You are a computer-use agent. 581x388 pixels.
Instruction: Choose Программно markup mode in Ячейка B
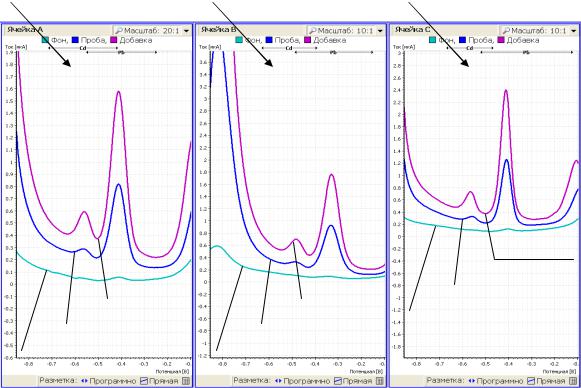click(303, 381)
